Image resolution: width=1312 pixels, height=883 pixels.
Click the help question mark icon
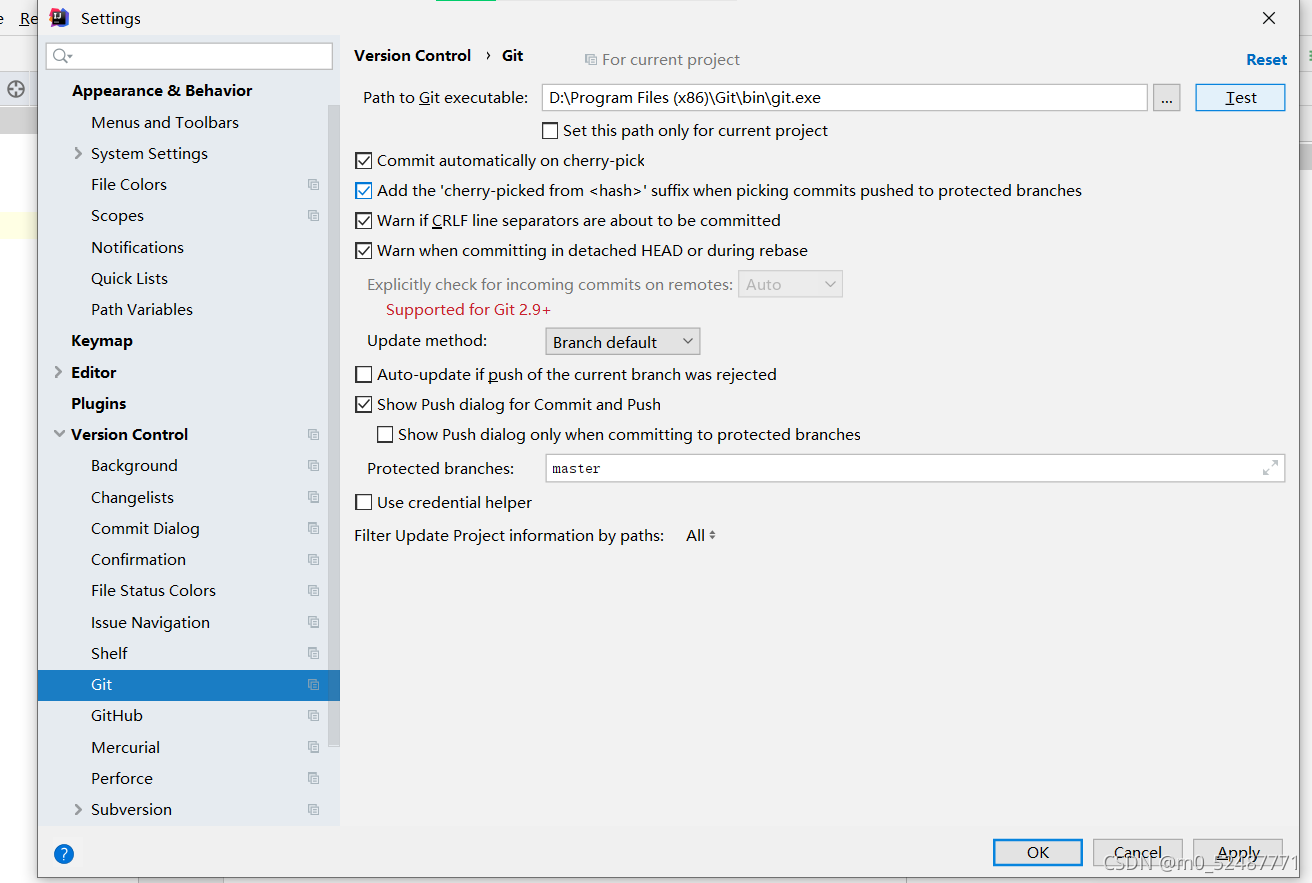(x=64, y=853)
